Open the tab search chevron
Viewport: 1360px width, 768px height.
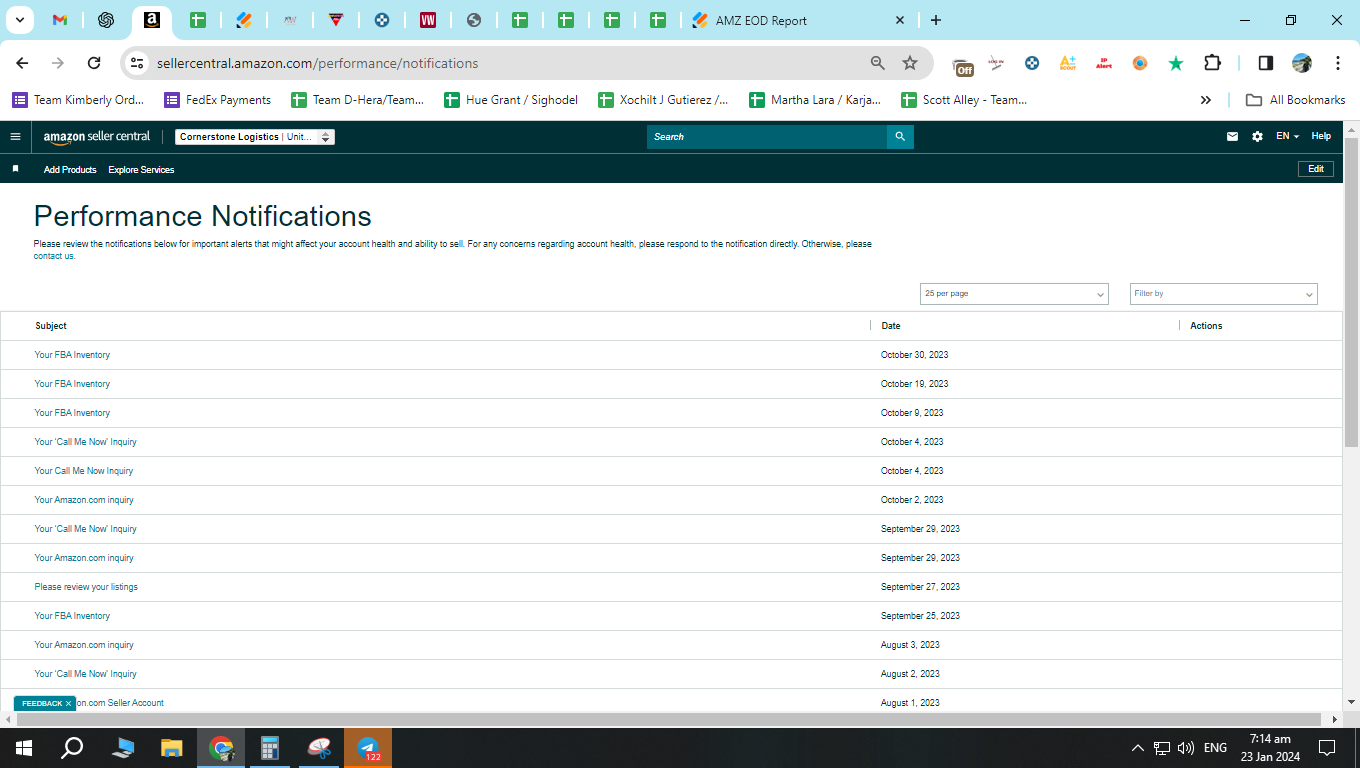point(19,20)
